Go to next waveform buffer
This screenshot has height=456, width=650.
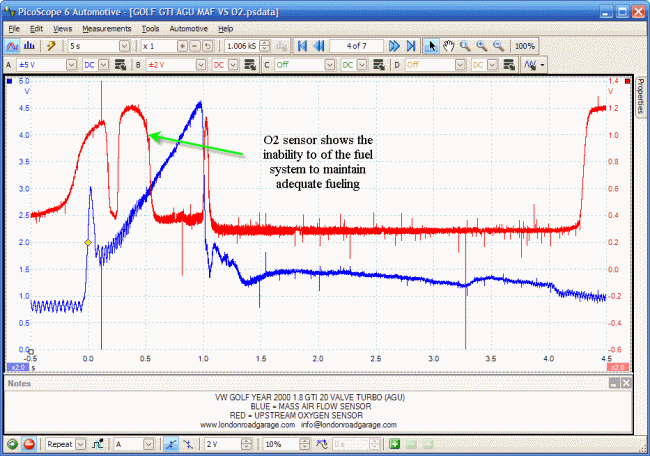point(394,46)
